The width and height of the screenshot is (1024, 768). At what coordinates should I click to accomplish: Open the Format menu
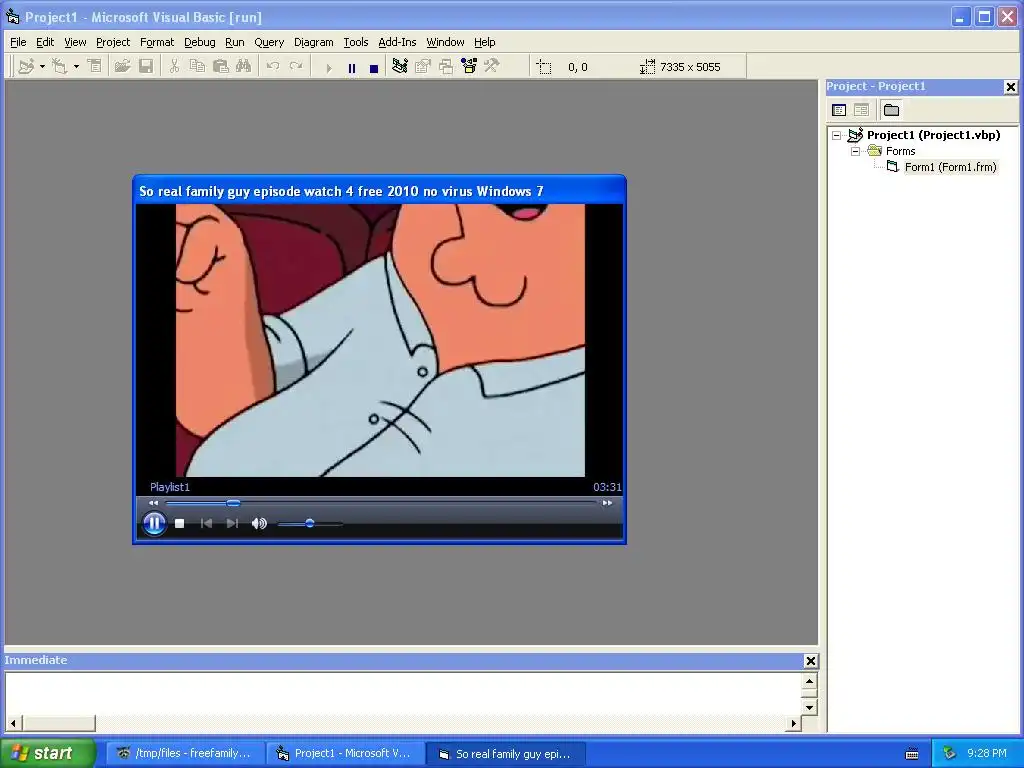pos(157,42)
